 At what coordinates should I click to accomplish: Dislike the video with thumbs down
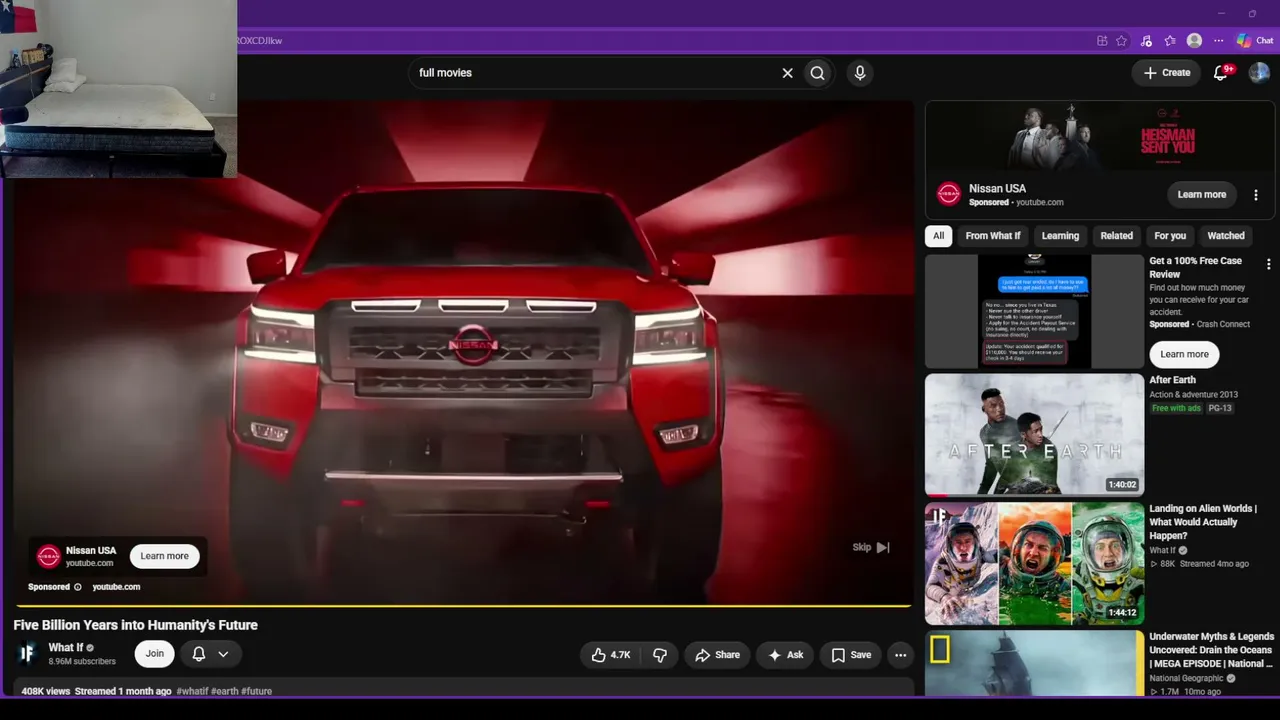(x=660, y=655)
